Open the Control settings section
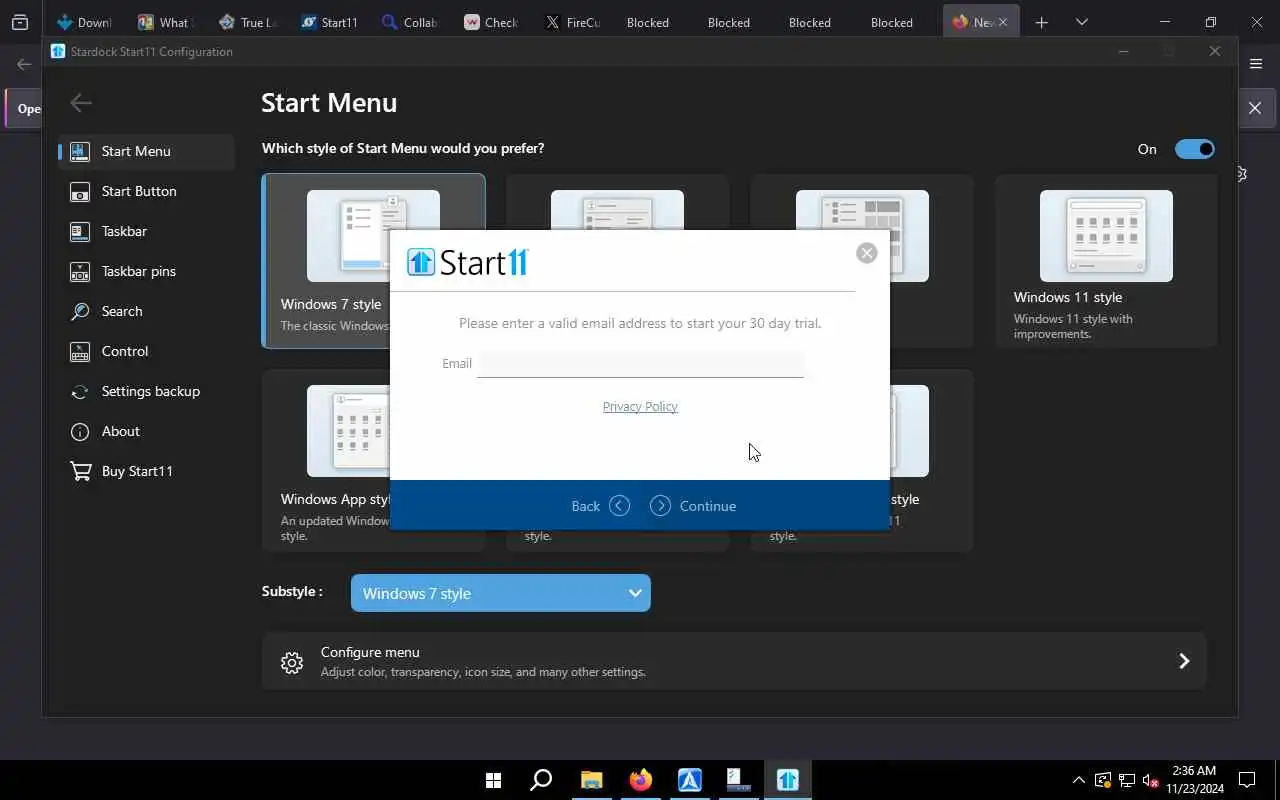This screenshot has height=800, width=1280. coord(146,351)
